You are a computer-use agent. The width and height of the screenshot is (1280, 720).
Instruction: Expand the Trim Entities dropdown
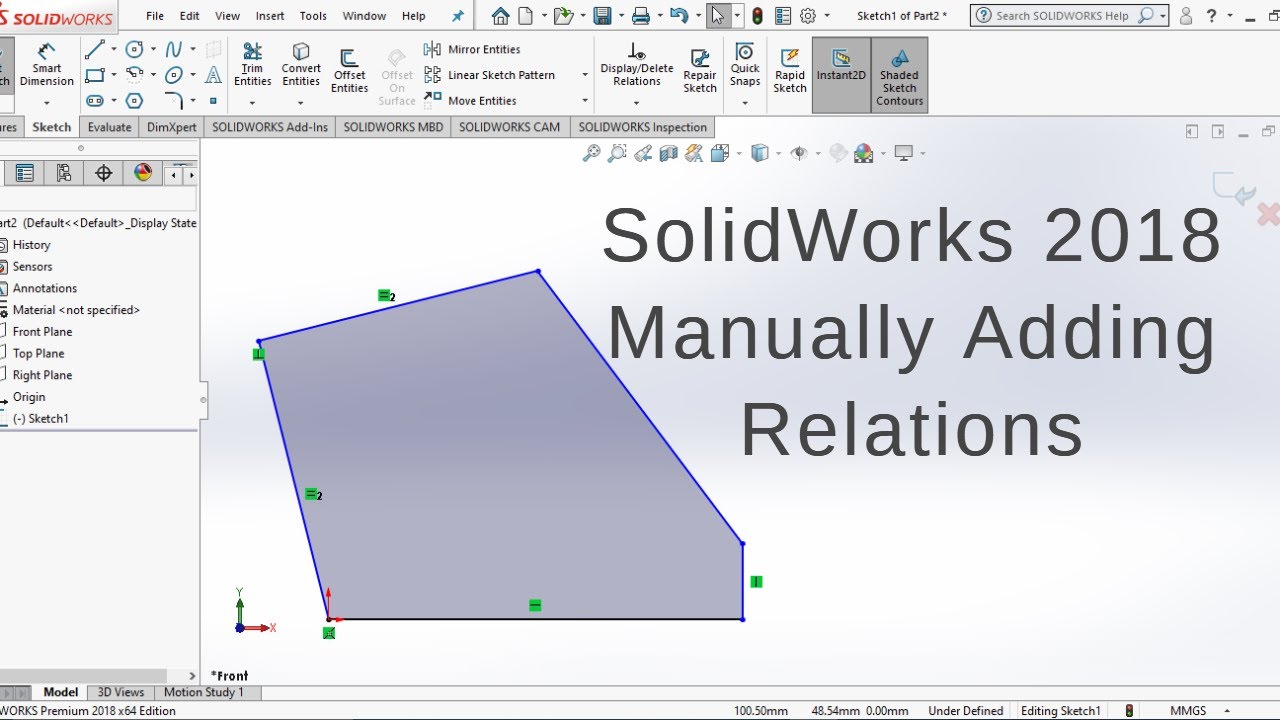(x=252, y=102)
